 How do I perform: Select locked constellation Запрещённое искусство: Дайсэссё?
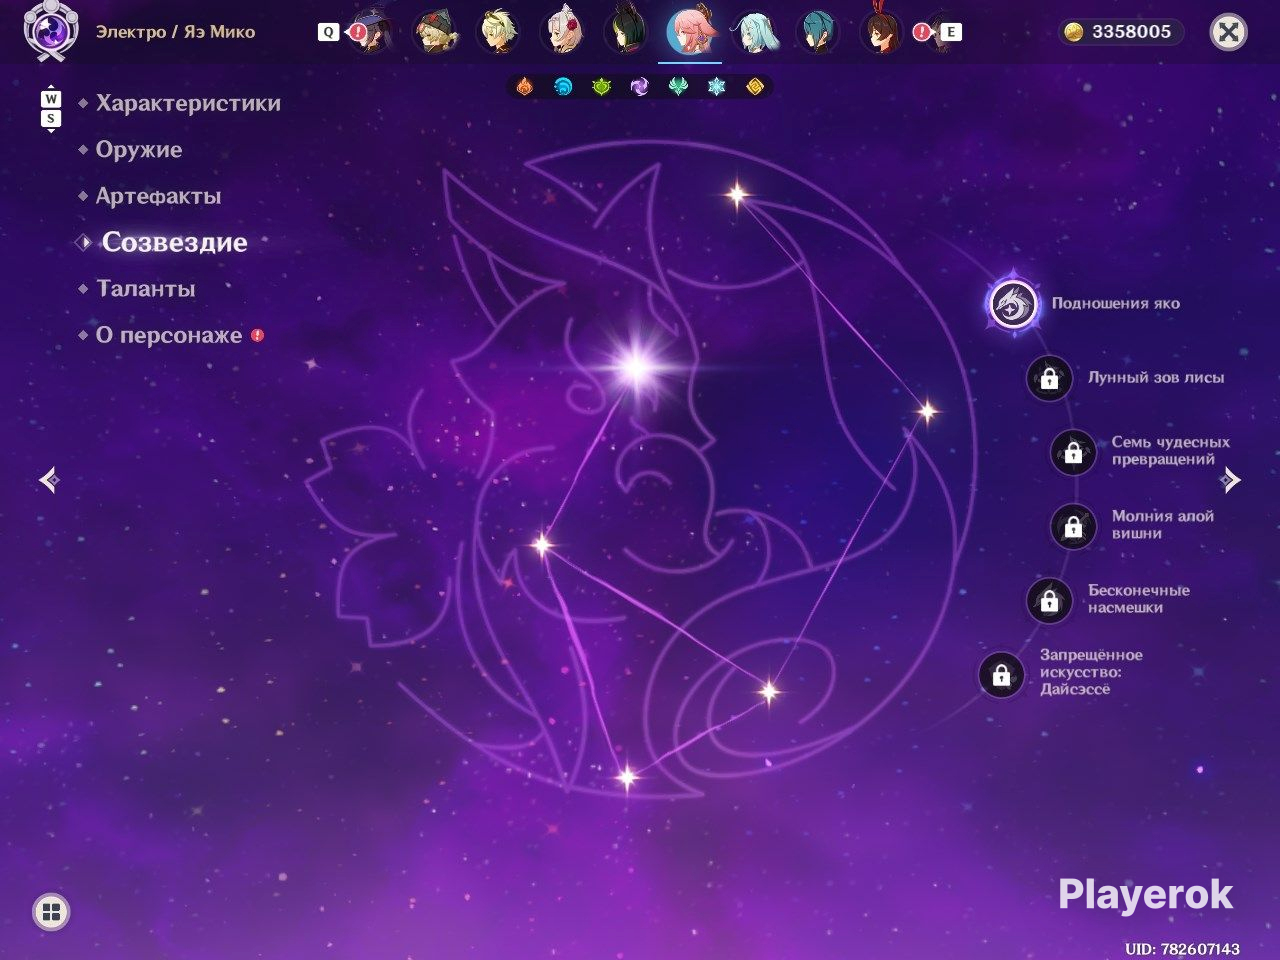pyautogui.click(x=1001, y=675)
